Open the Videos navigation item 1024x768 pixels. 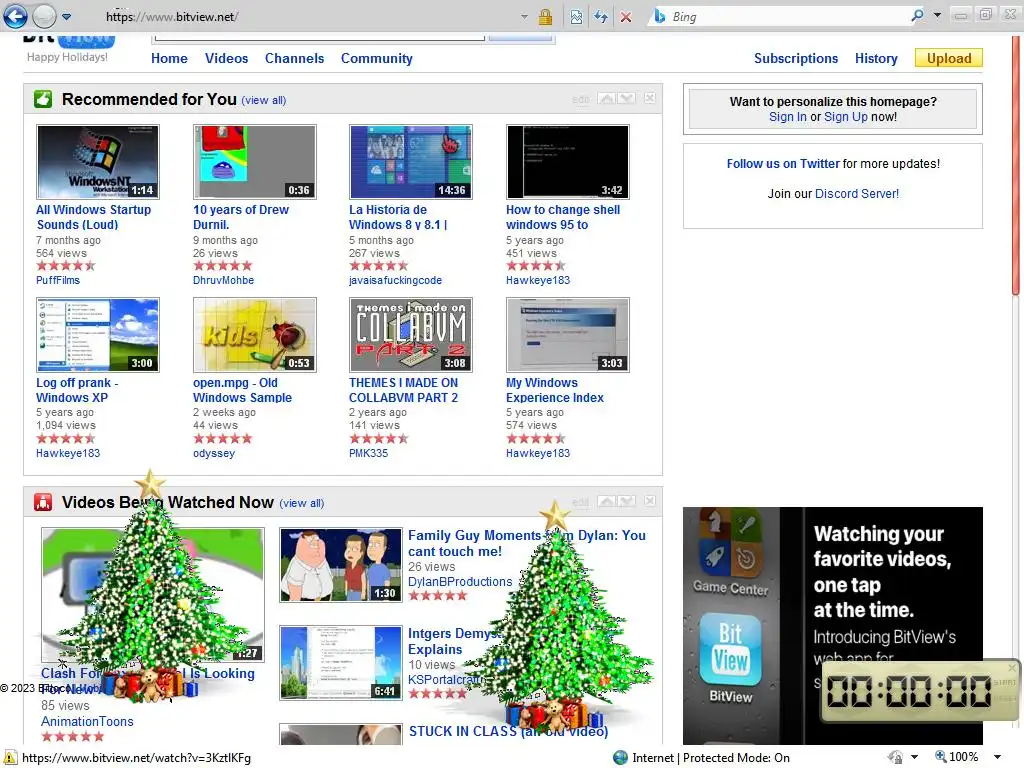click(x=227, y=58)
